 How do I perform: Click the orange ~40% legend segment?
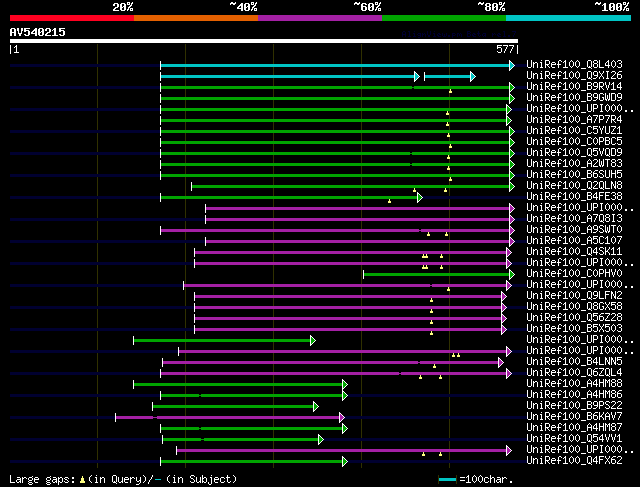tap(196, 18)
